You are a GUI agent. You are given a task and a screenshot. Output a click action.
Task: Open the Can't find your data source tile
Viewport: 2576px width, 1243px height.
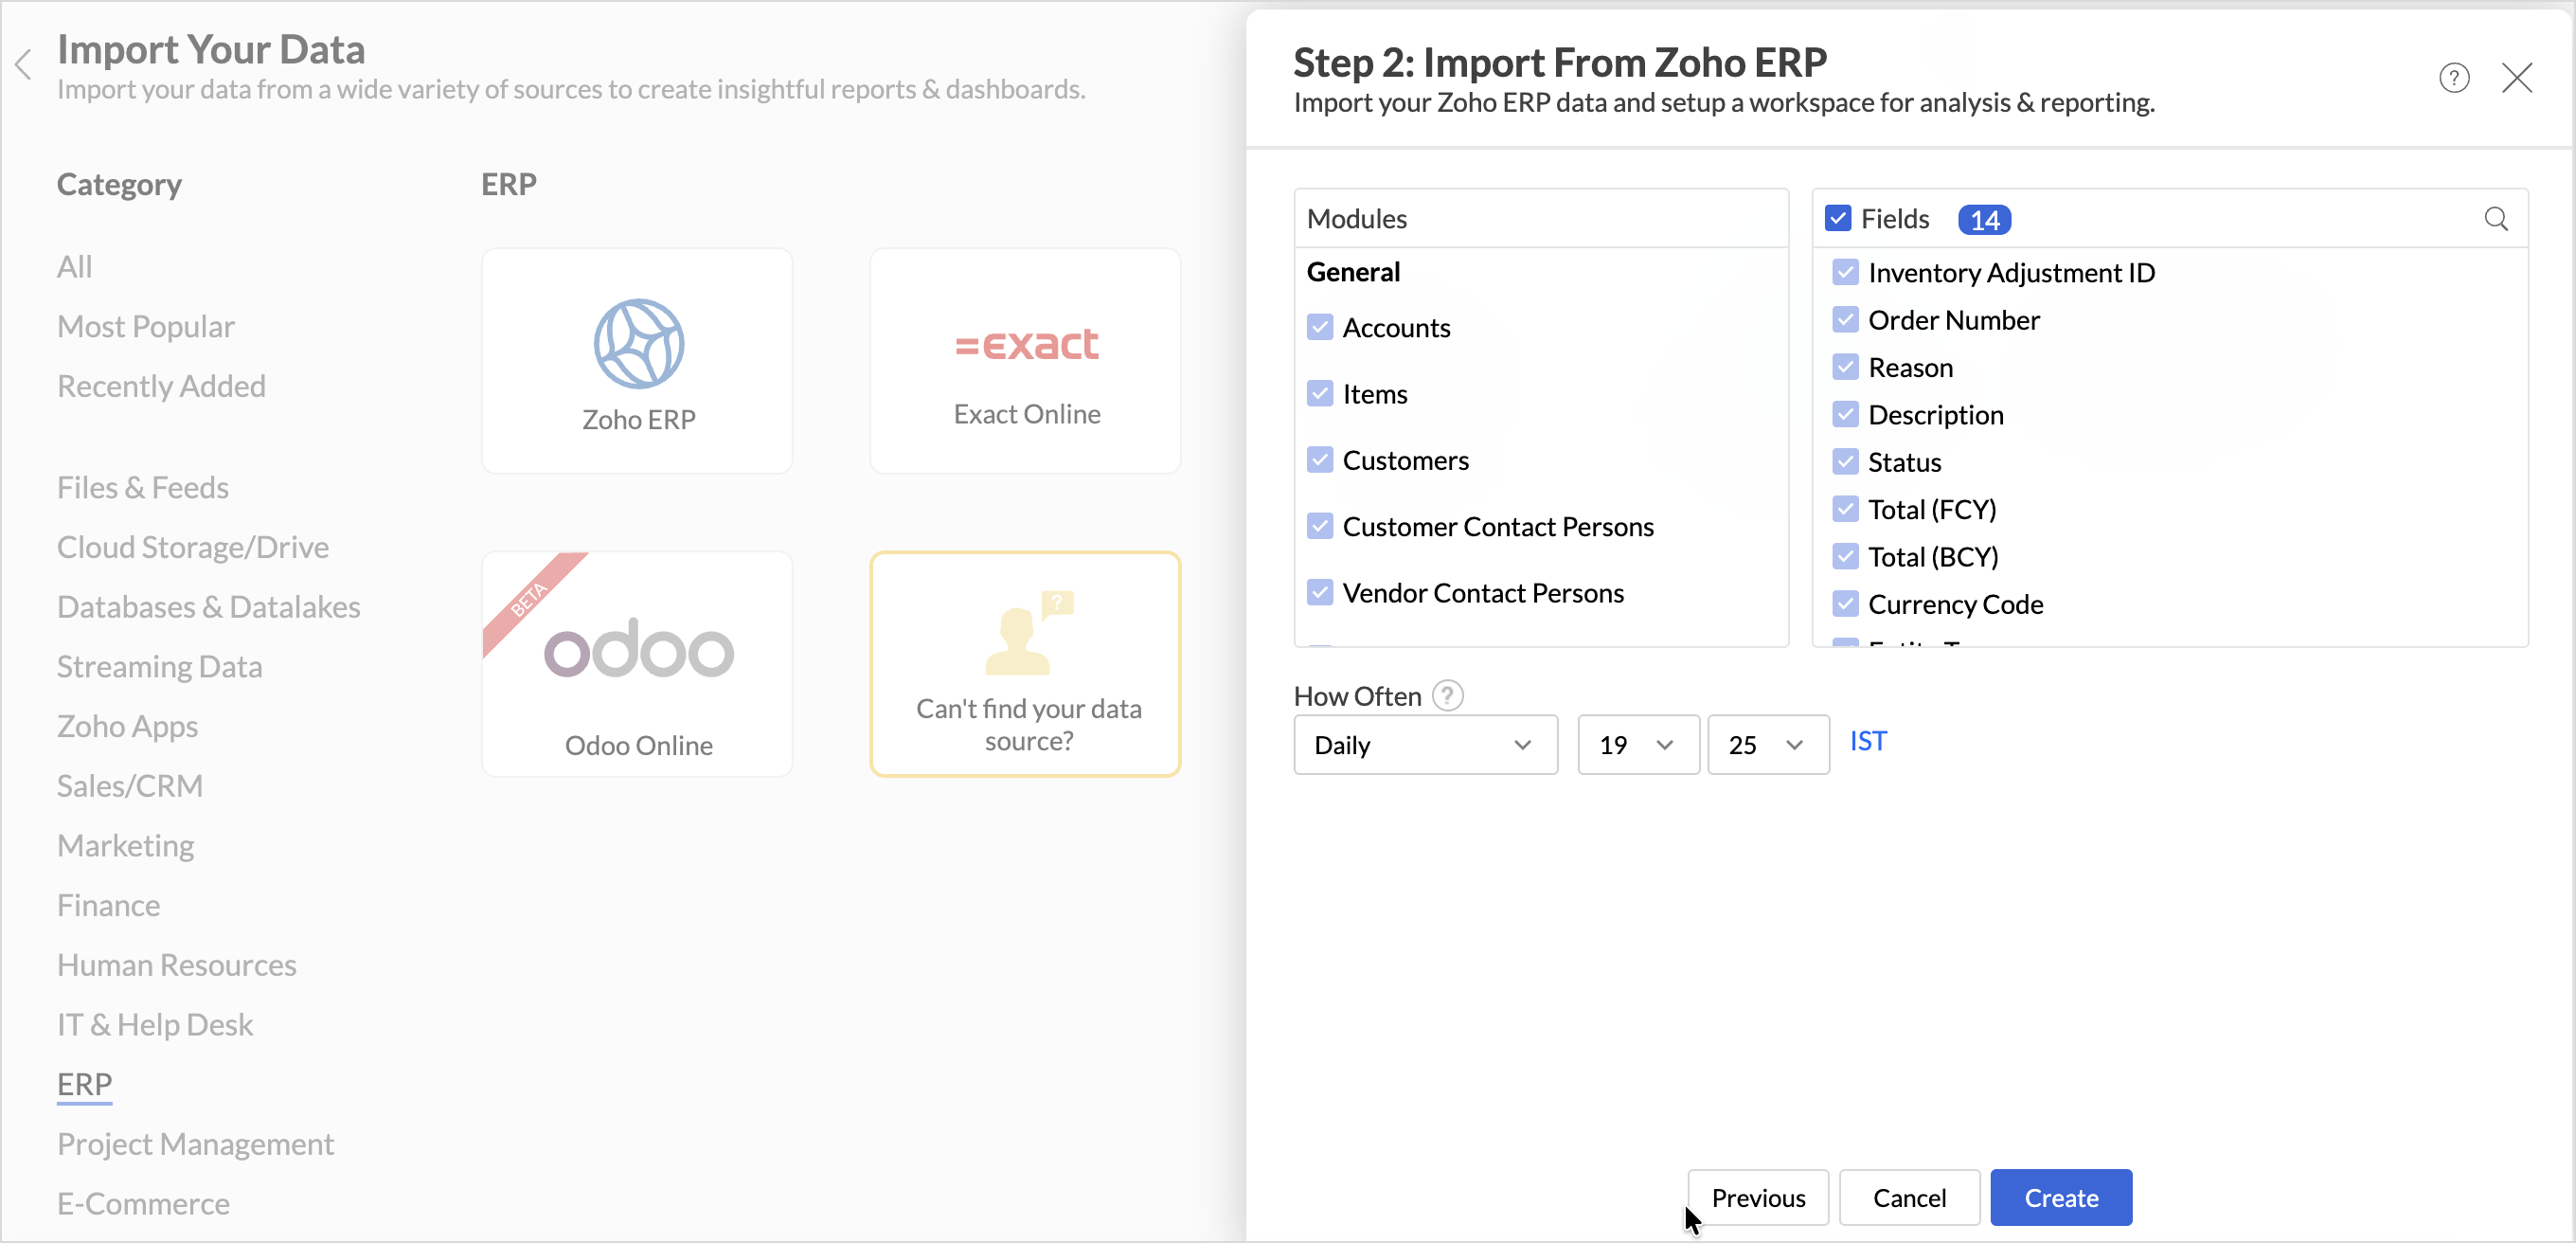tap(1025, 664)
